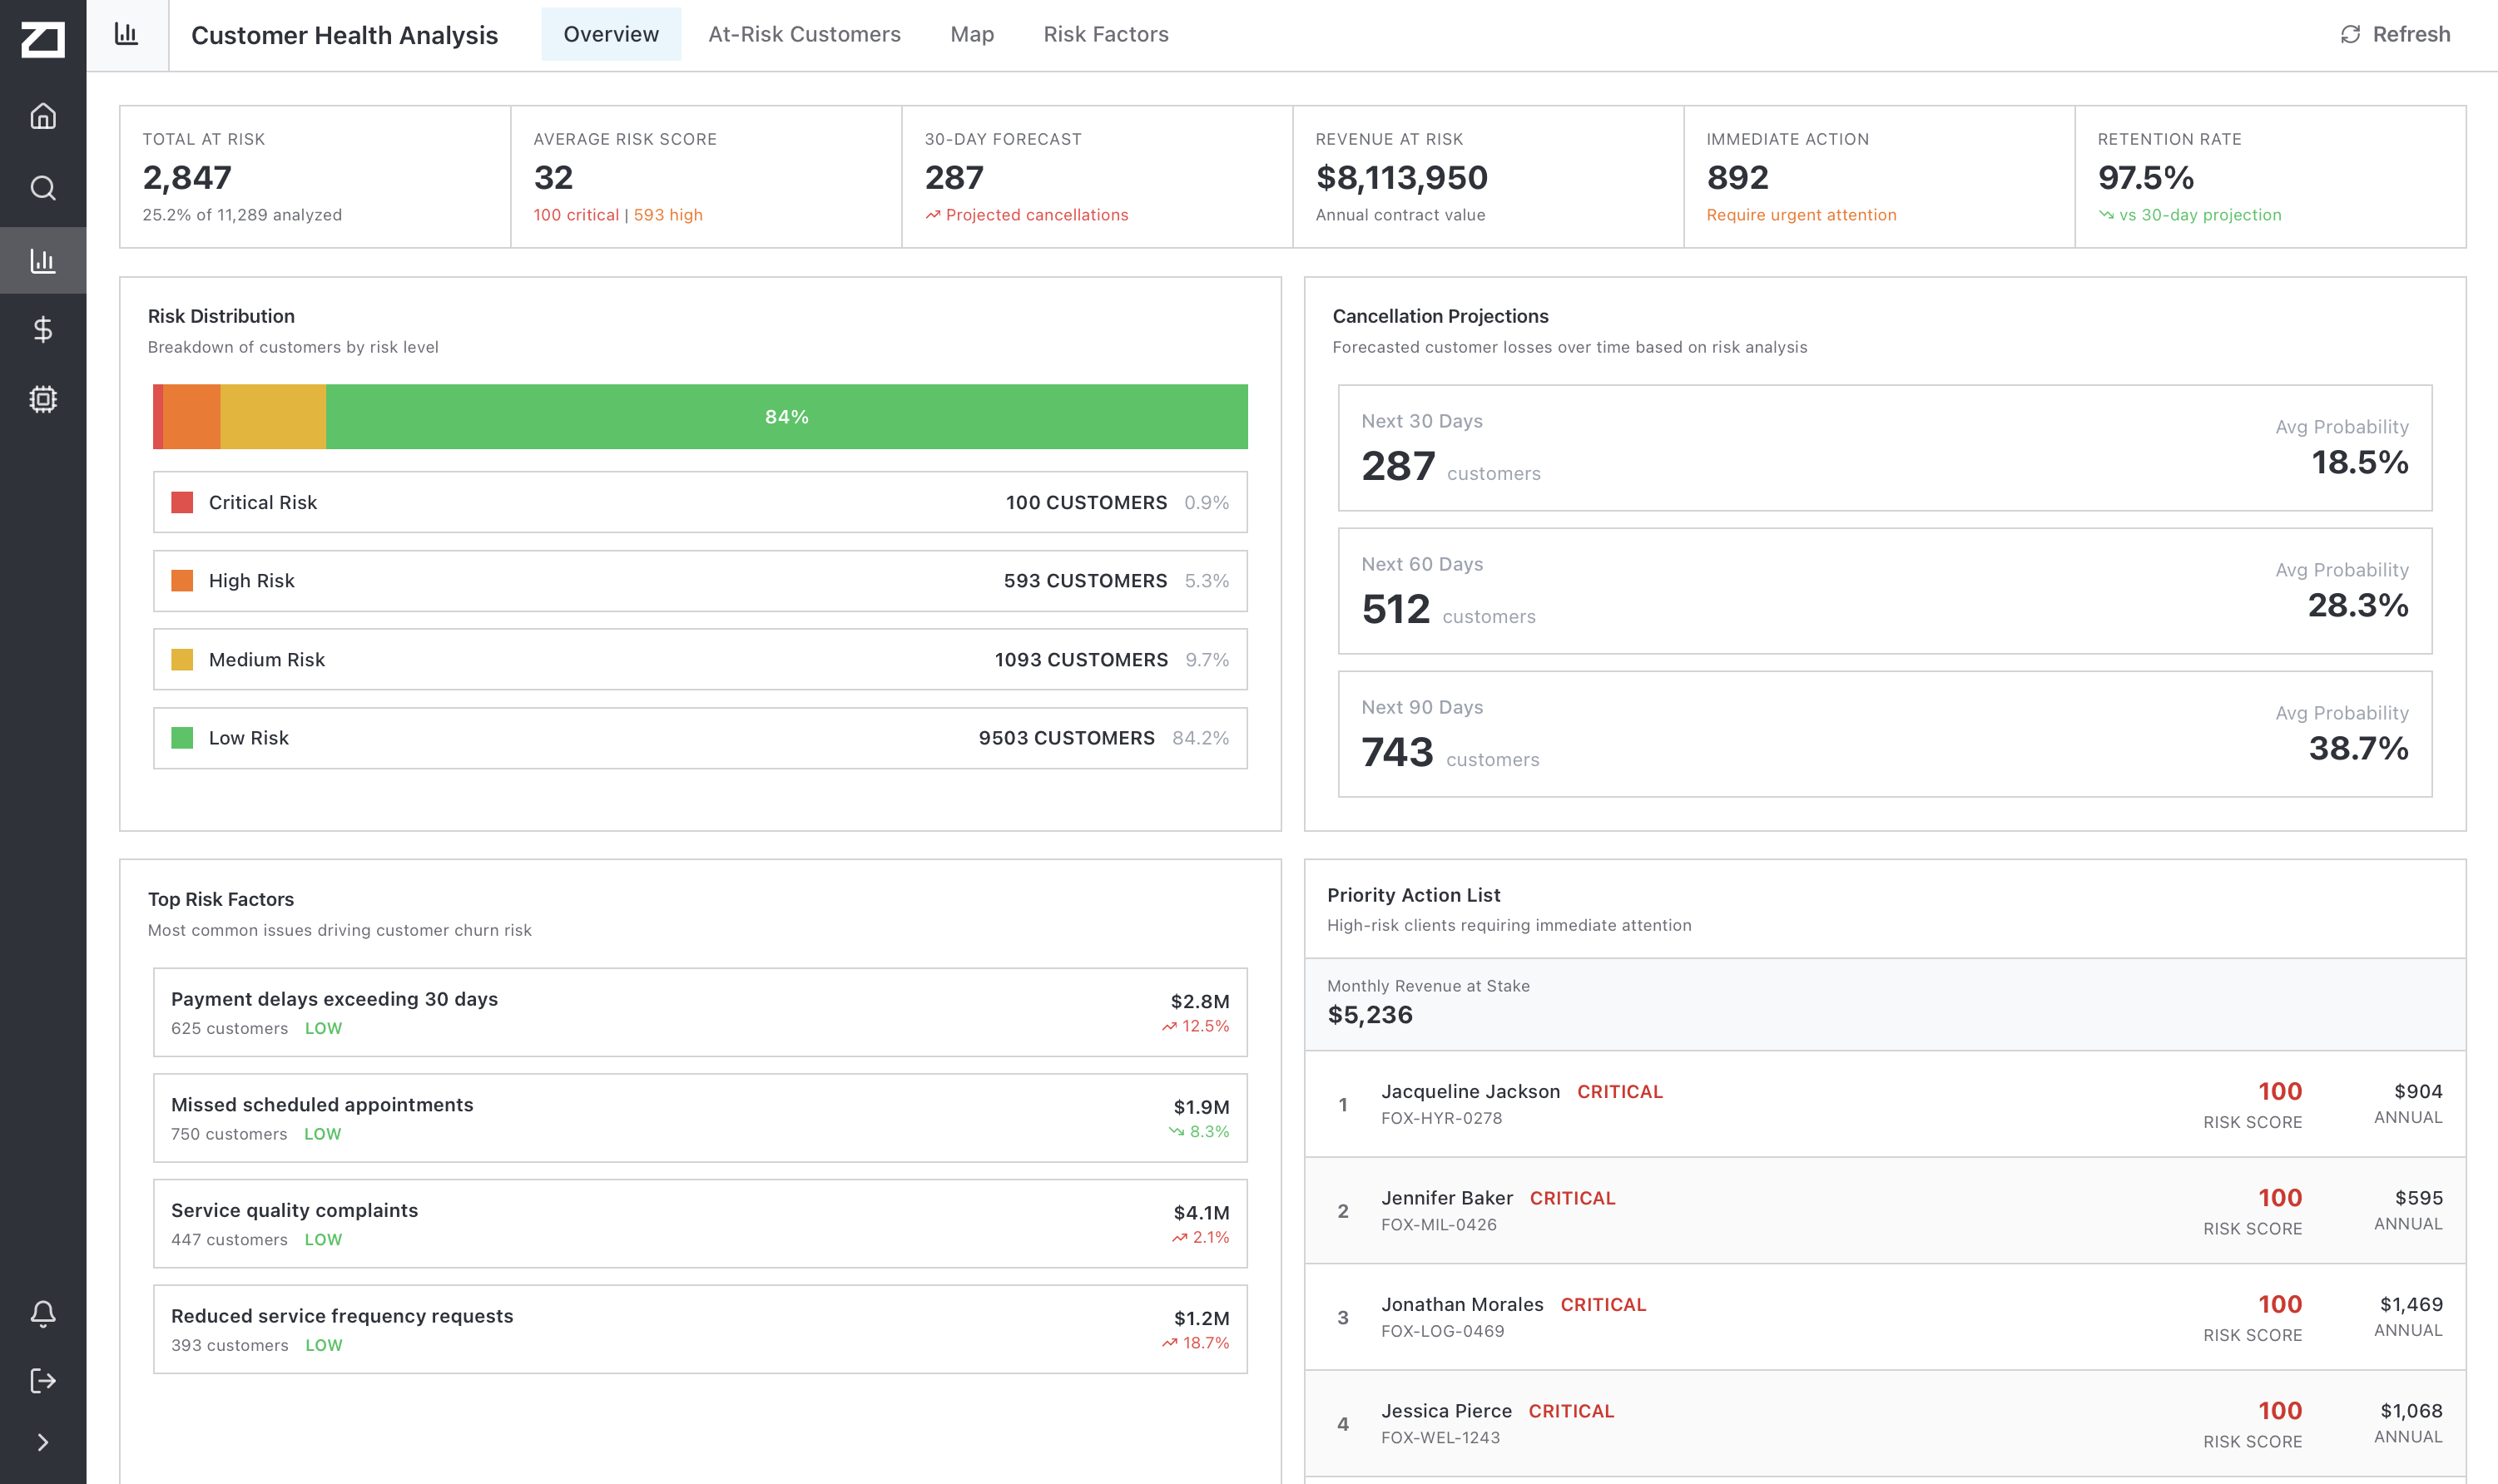2498x1484 pixels.
Task: Select the chart icon beside Customer Health Analysis
Action: coord(126,33)
